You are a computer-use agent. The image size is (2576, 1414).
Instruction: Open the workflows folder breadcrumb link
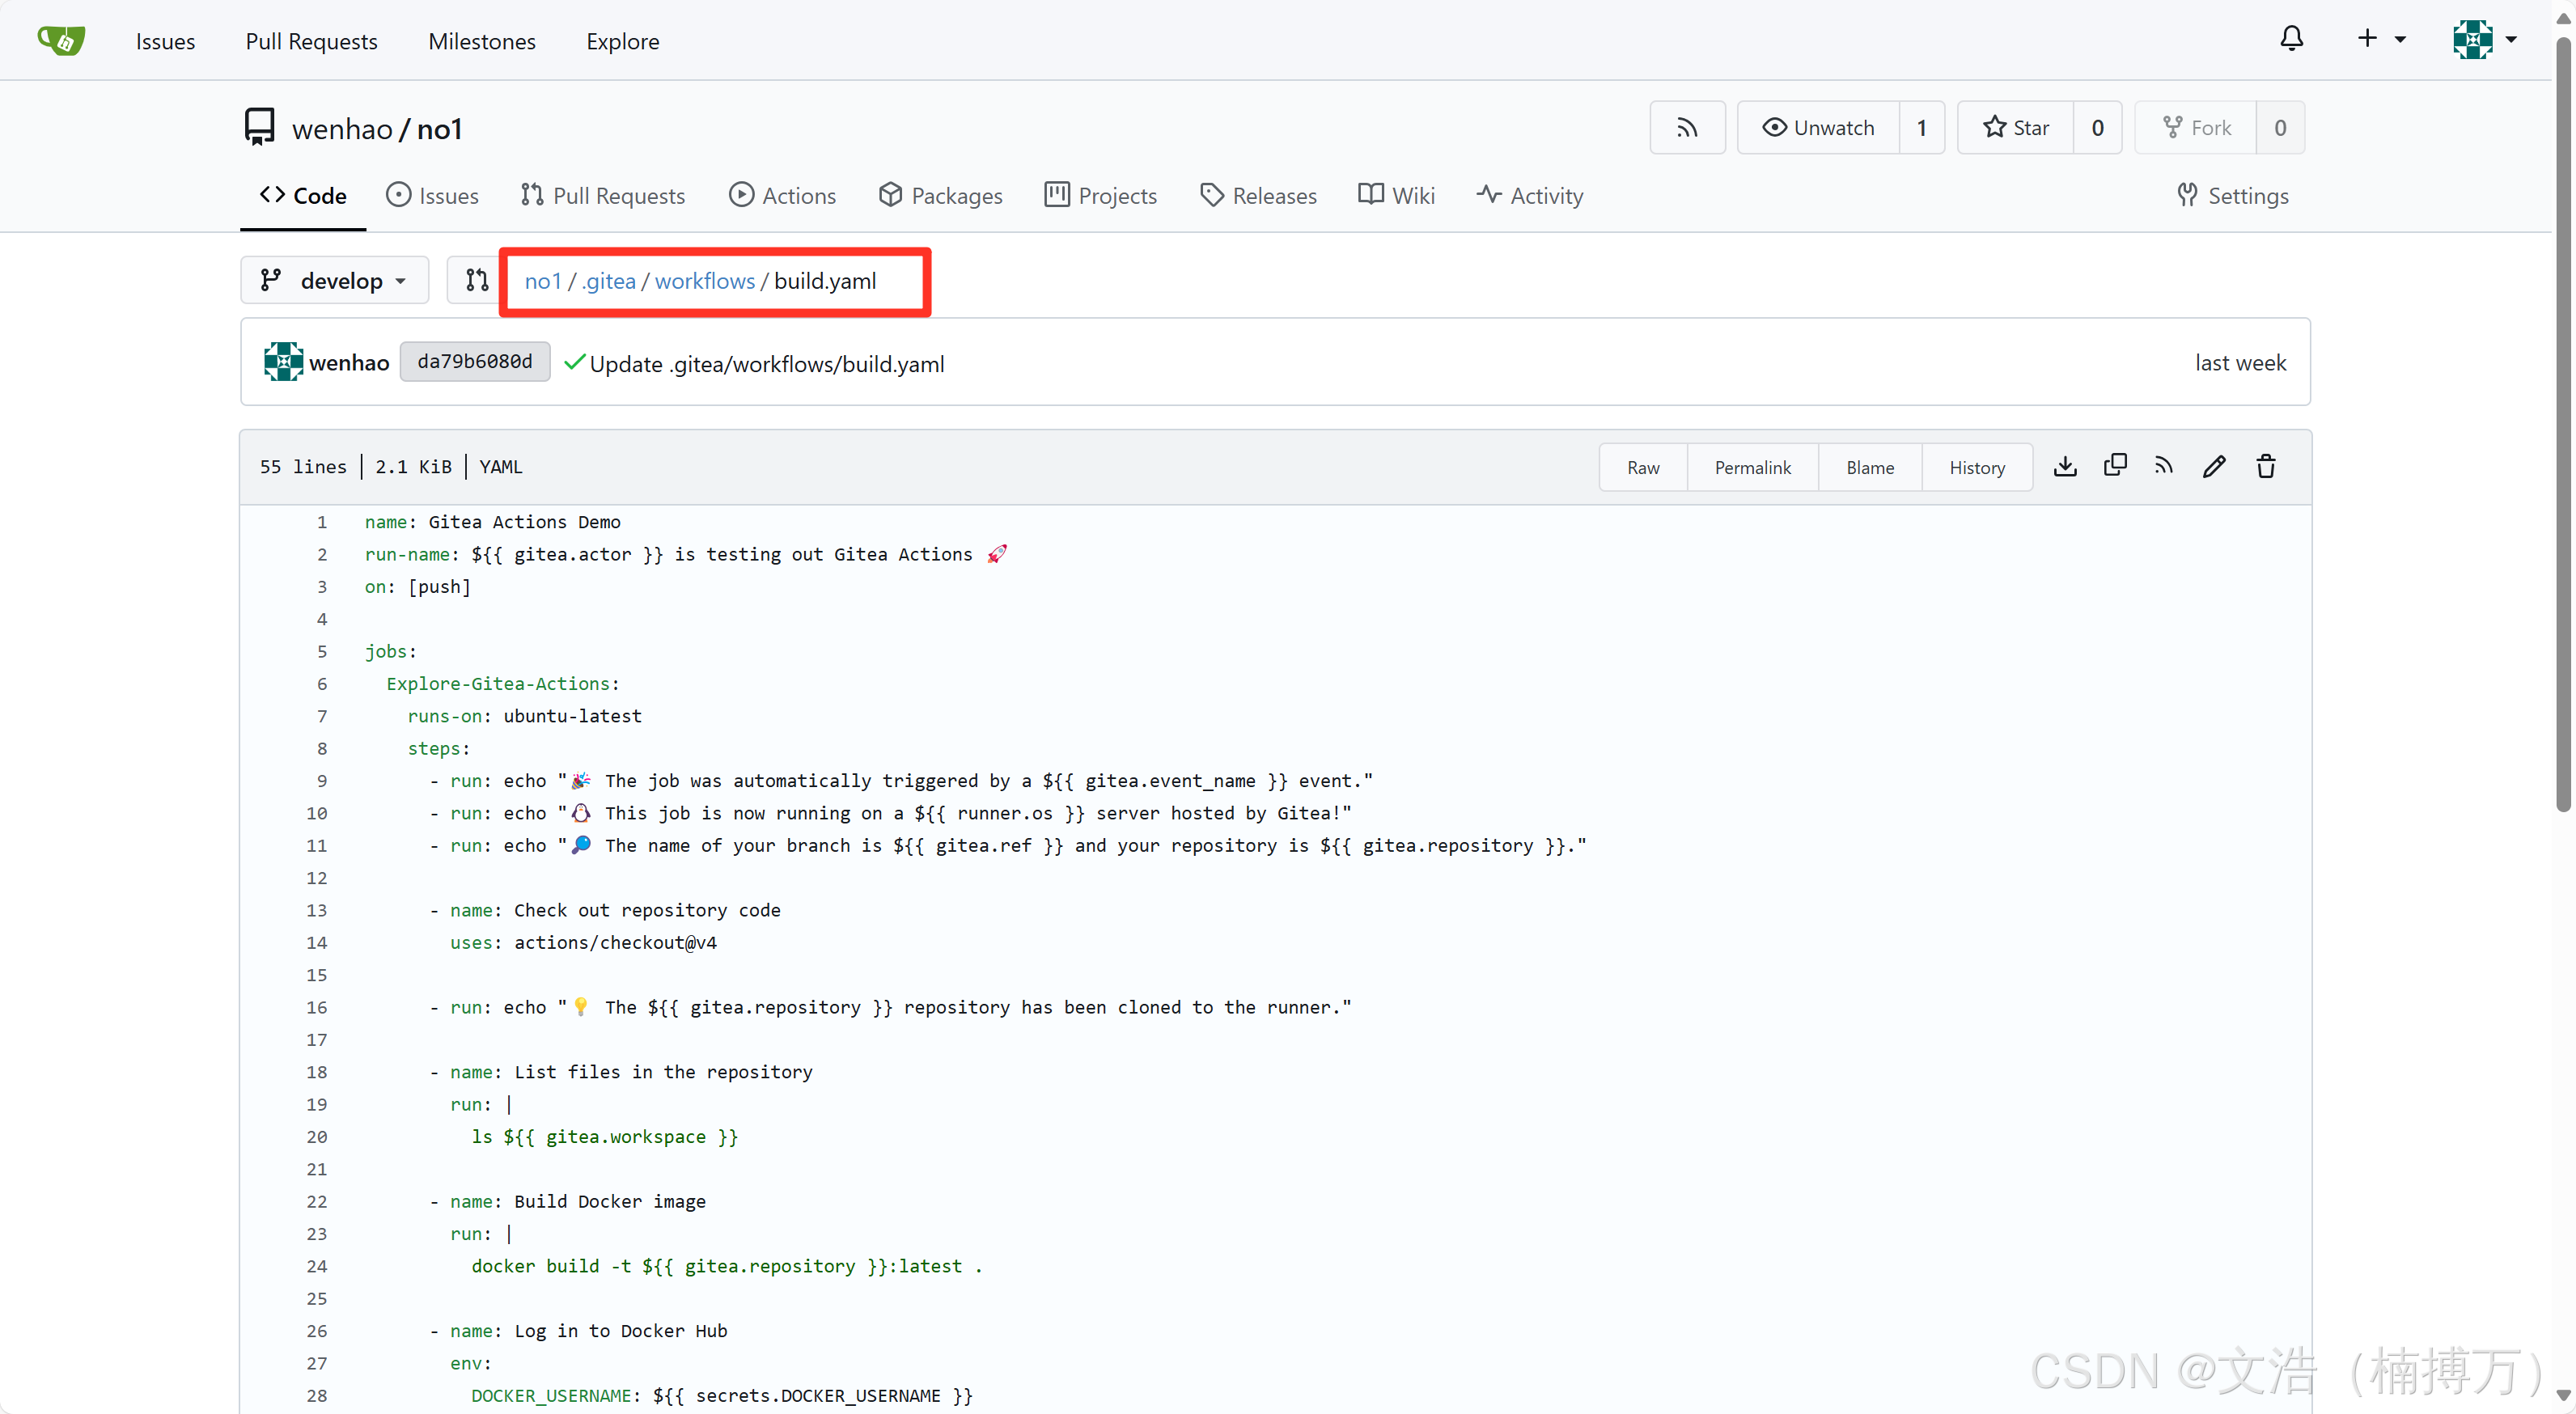pos(704,281)
